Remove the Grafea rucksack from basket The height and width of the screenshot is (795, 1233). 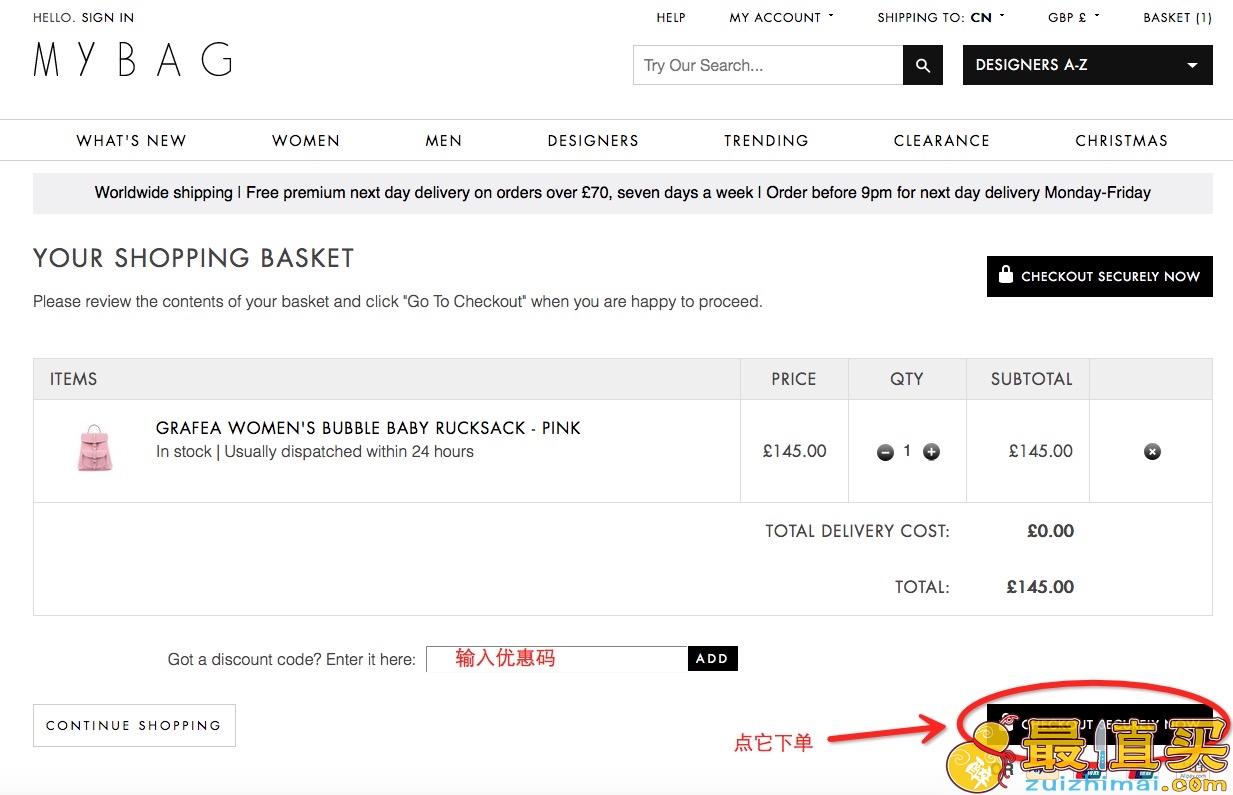click(1152, 452)
